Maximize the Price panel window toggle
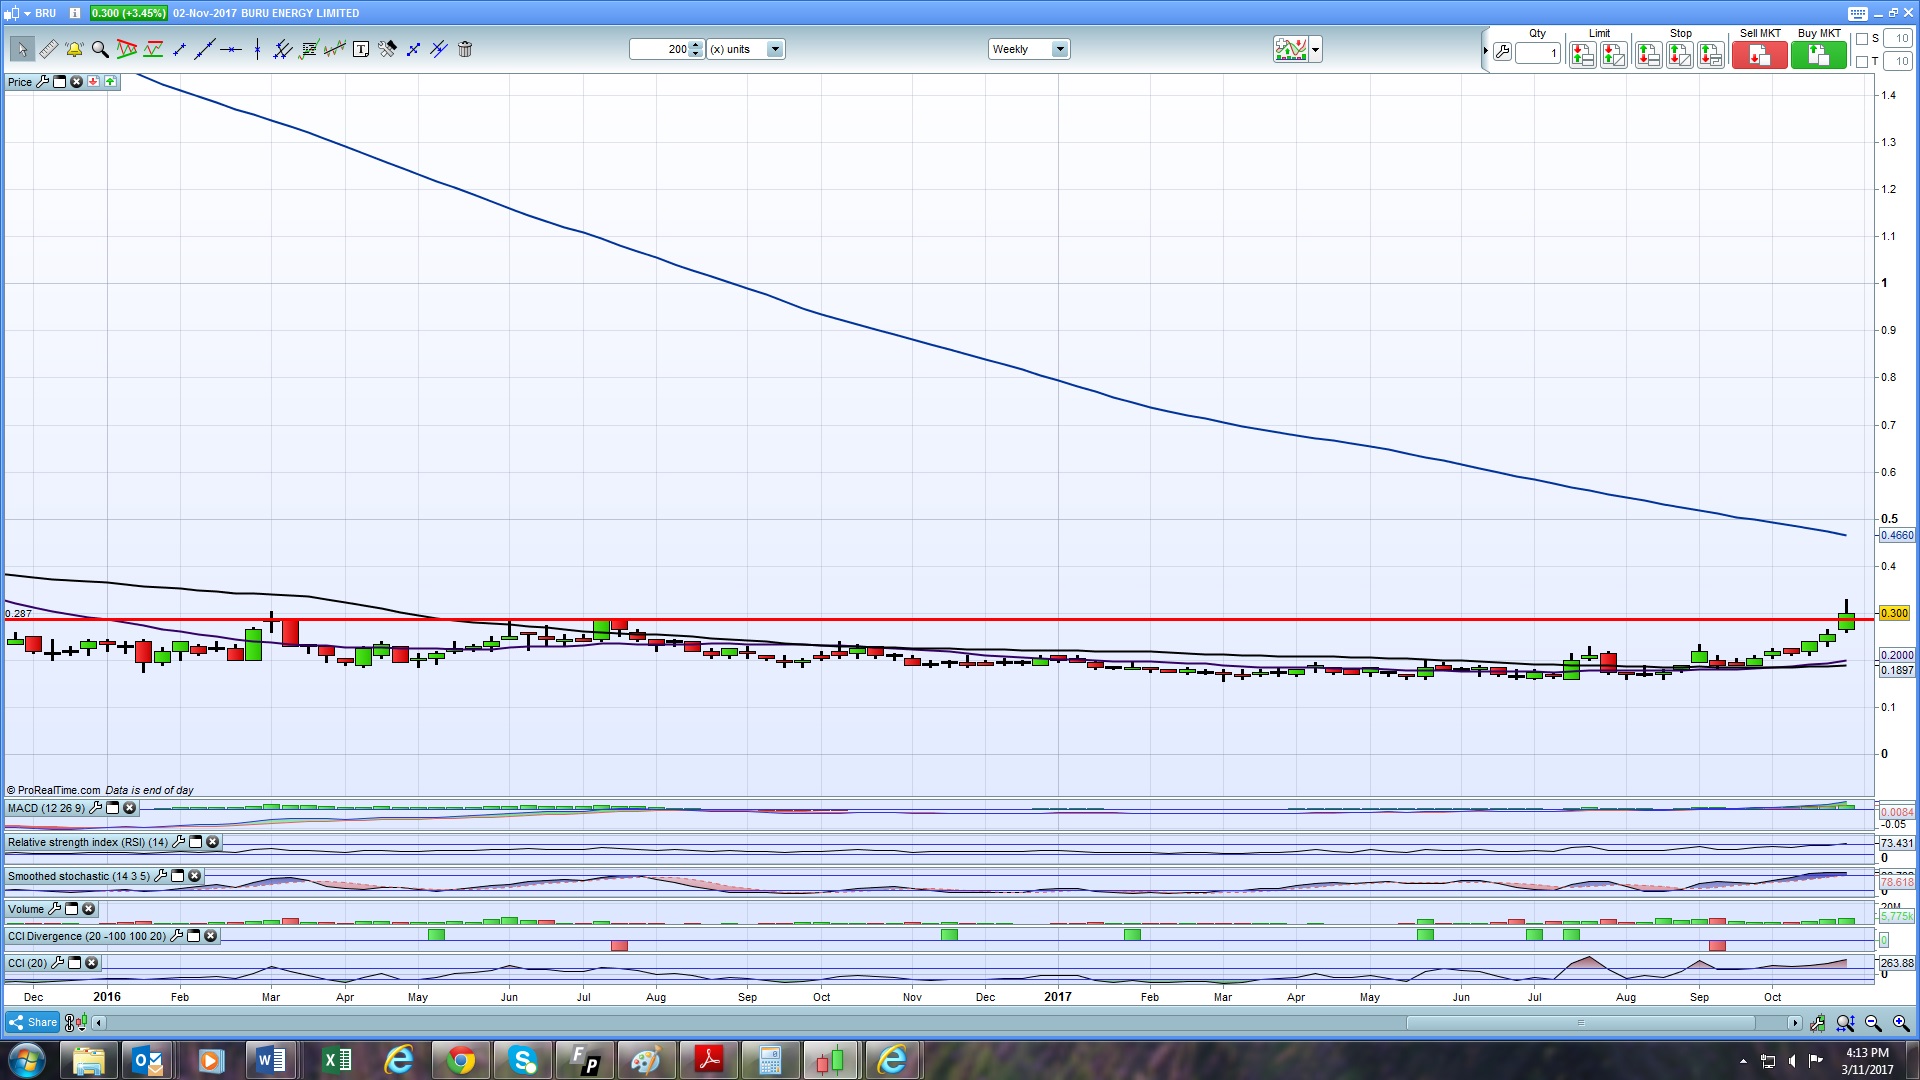This screenshot has height=1080, width=1920. tap(59, 82)
